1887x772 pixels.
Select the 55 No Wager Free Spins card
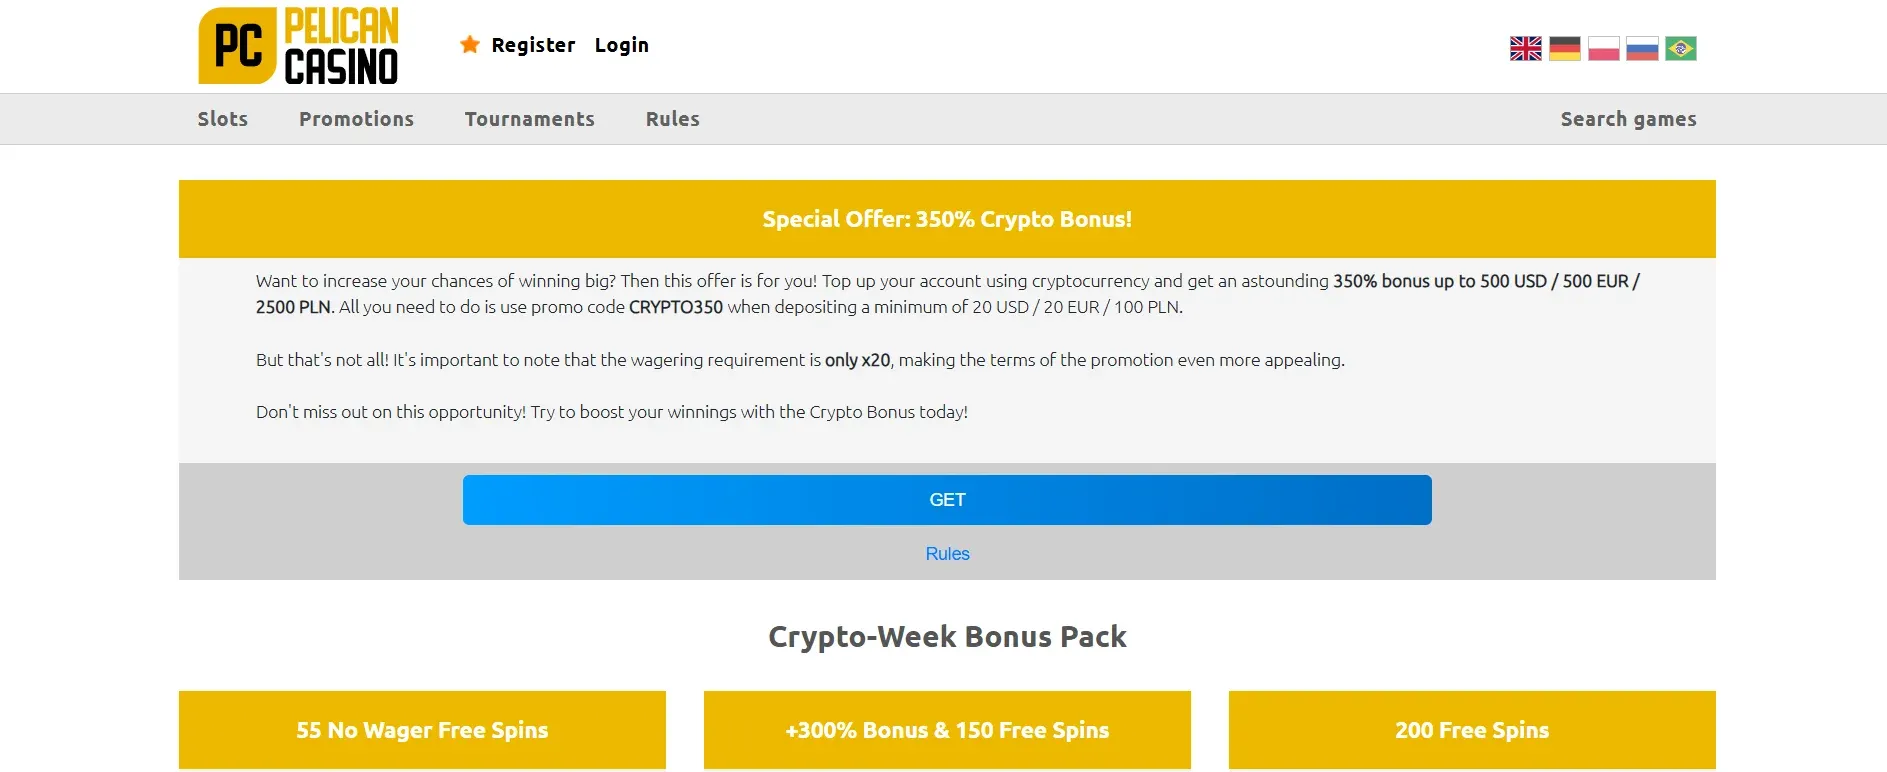pyautogui.click(x=422, y=730)
